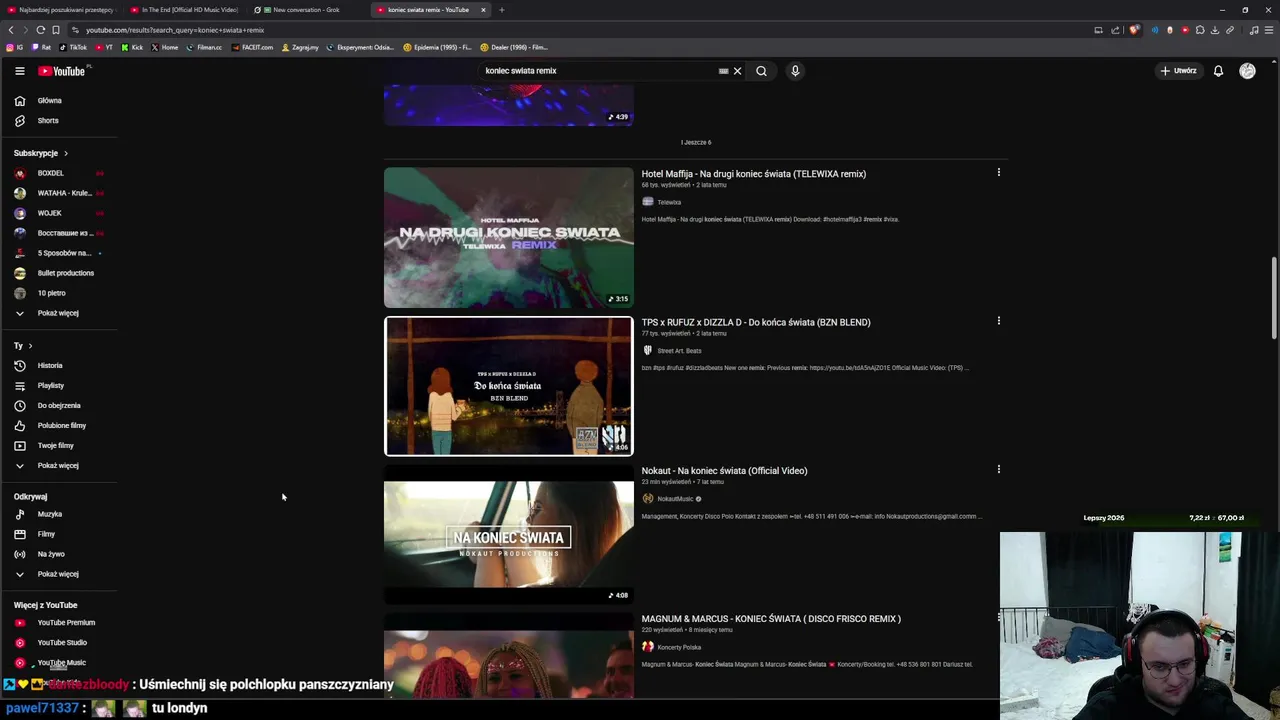Open Do obejrzenia watch later list
Viewport: 1280px width, 720px height.
point(58,405)
